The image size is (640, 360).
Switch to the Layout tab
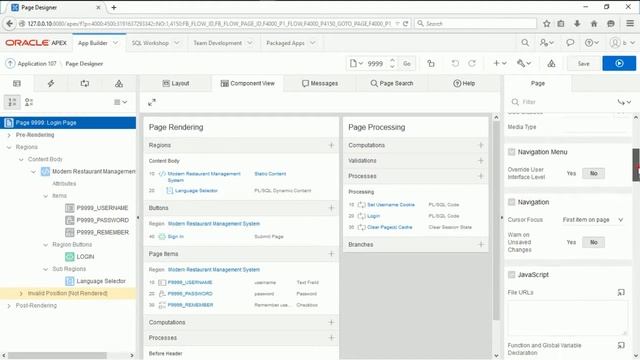point(176,83)
